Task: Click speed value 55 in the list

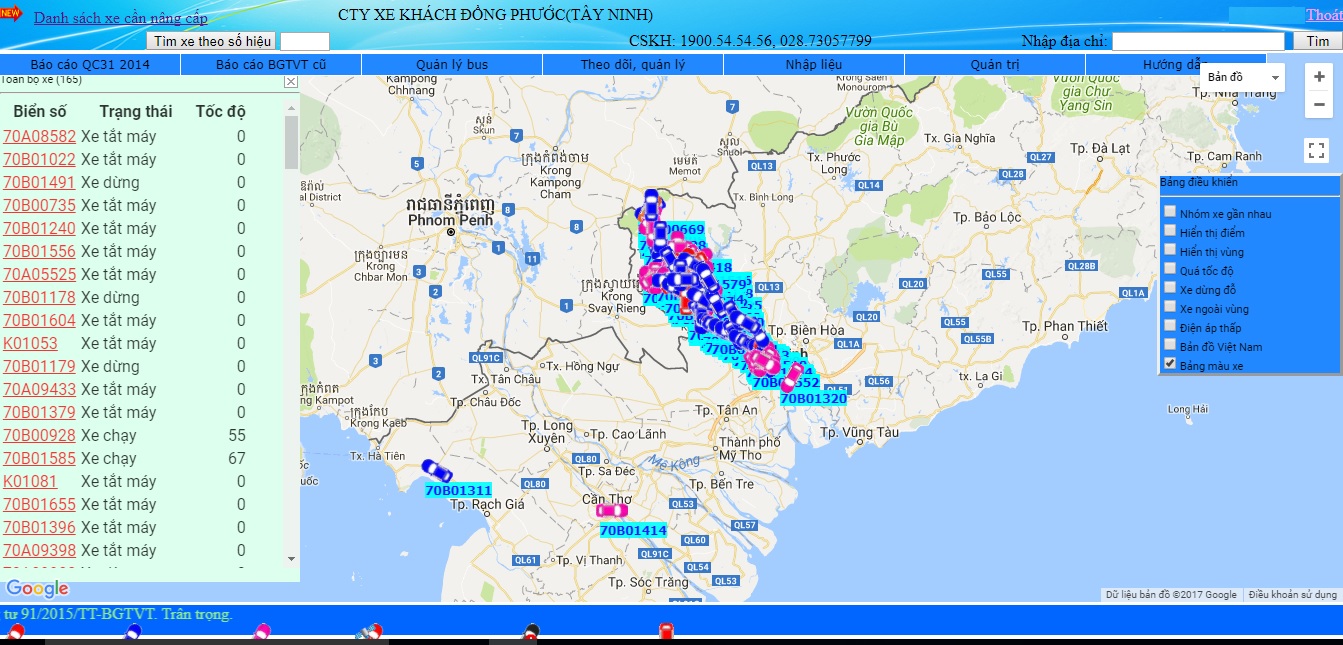Action: coord(236,435)
